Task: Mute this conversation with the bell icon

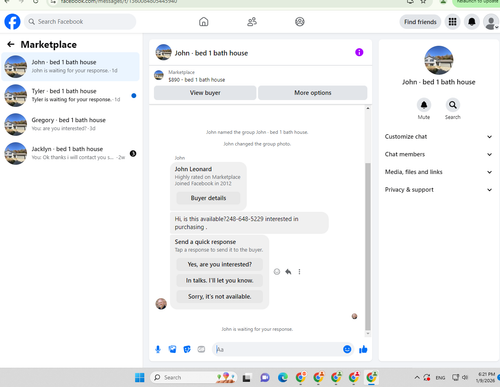Action: [x=424, y=105]
